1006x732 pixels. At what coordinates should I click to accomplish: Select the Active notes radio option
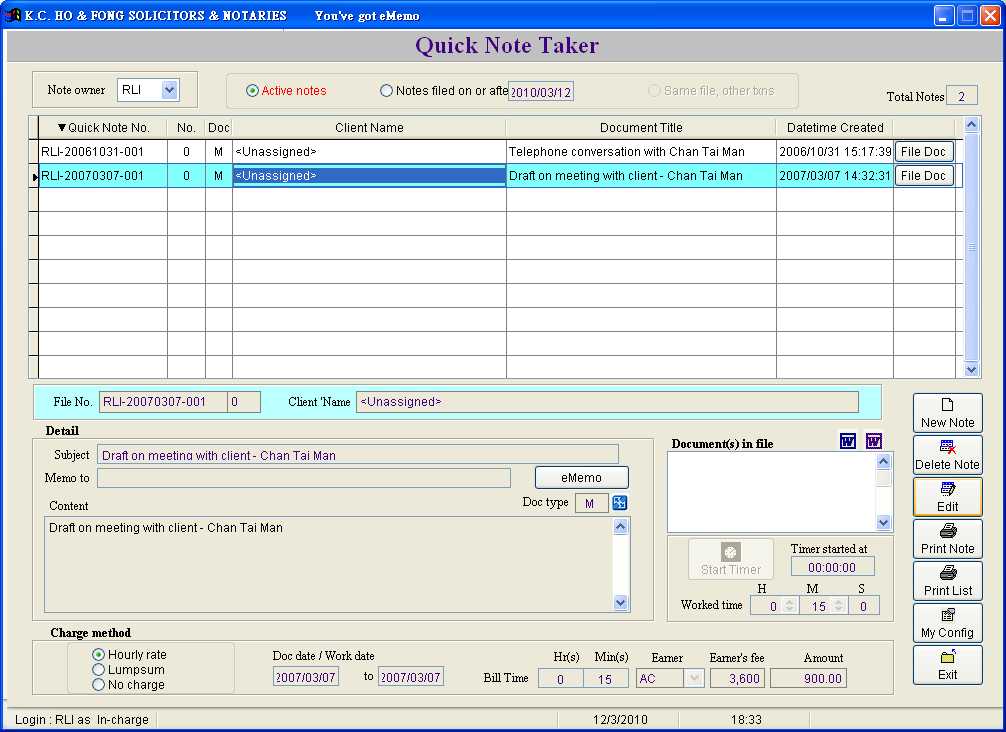(253, 91)
